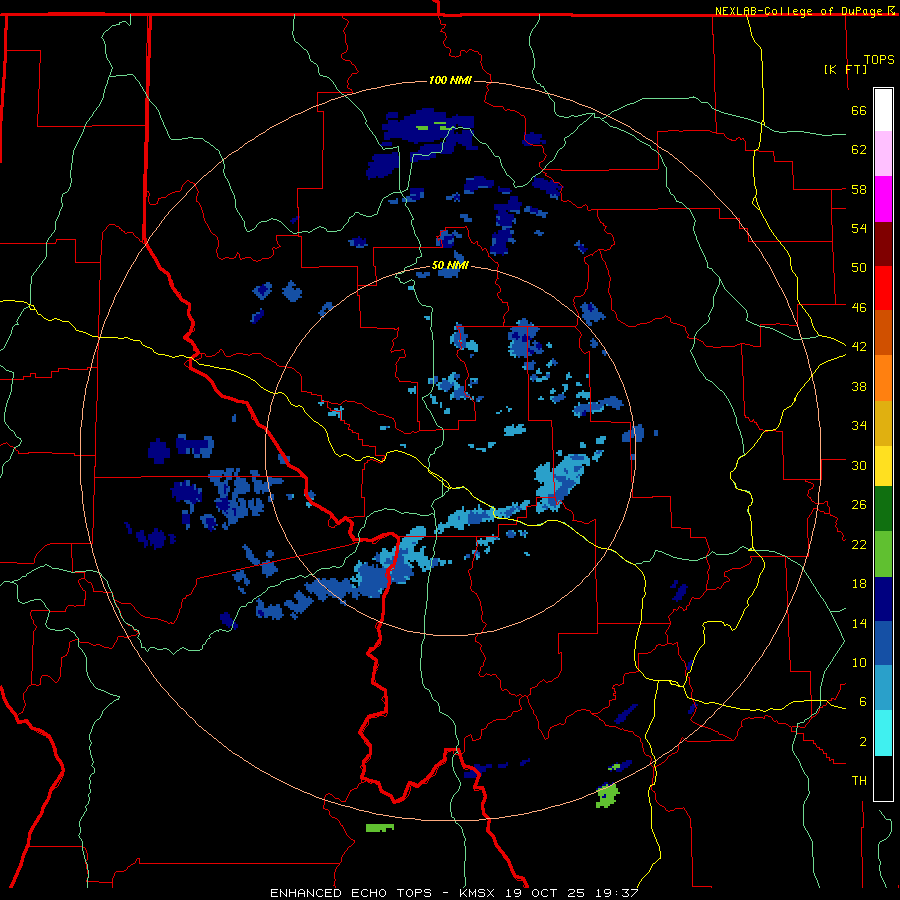Click the ENHANCED ECHO TOPS KMSX caption

pyautogui.click(x=454, y=893)
